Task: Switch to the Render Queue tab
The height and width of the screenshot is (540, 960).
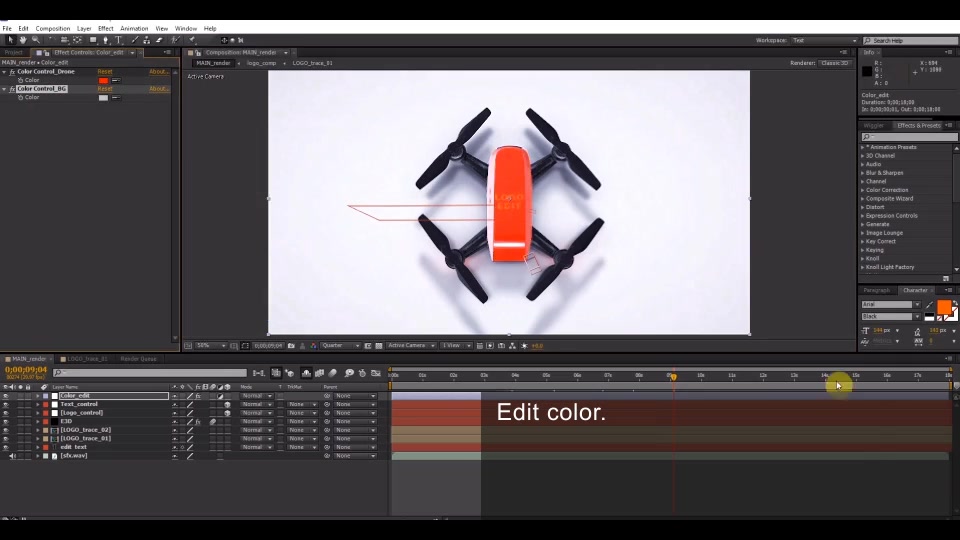Action: (136, 358)
